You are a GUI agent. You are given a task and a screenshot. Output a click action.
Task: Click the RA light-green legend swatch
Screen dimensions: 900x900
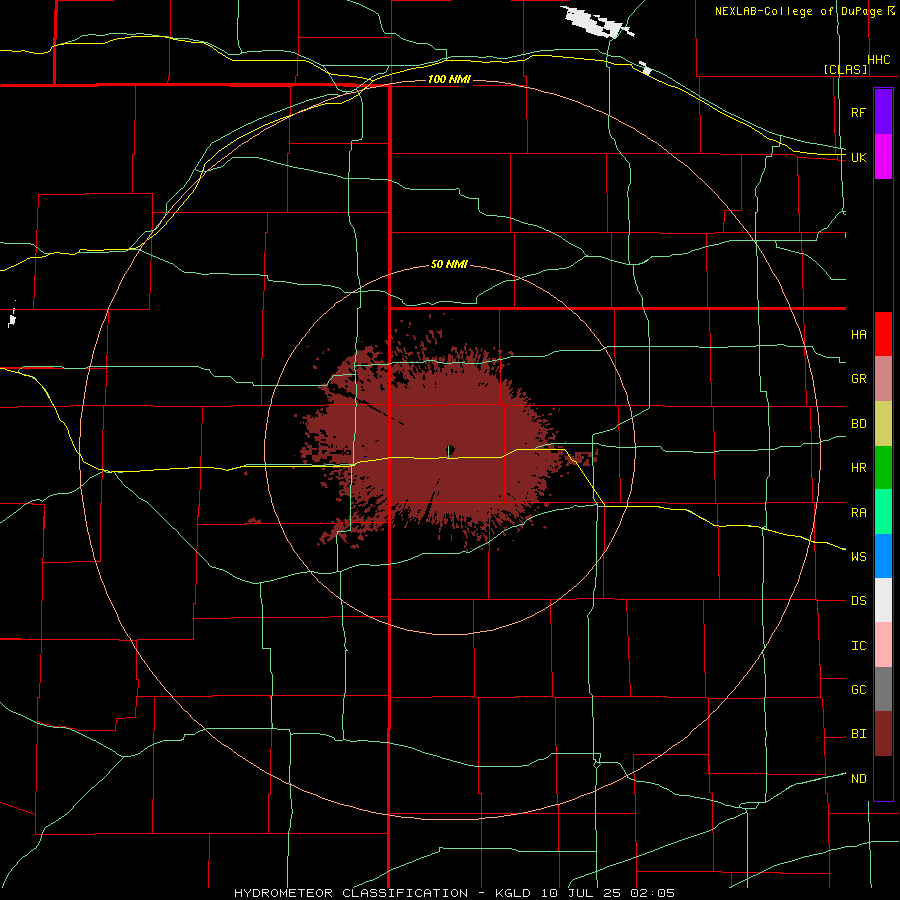883,512
